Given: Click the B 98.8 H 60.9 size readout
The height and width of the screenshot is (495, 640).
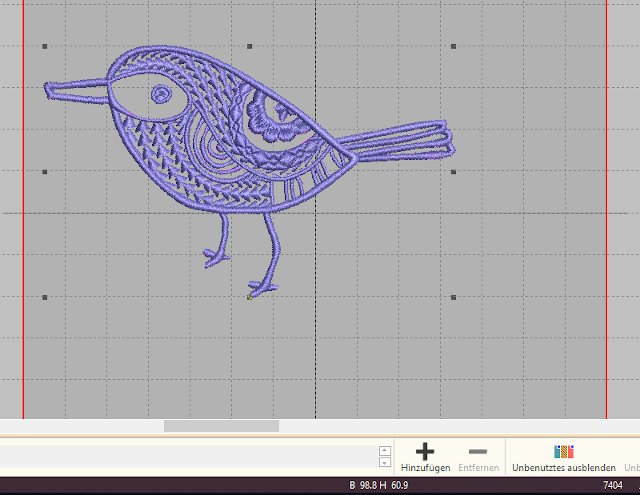Looking at the screenshot, I should point(379,485).
